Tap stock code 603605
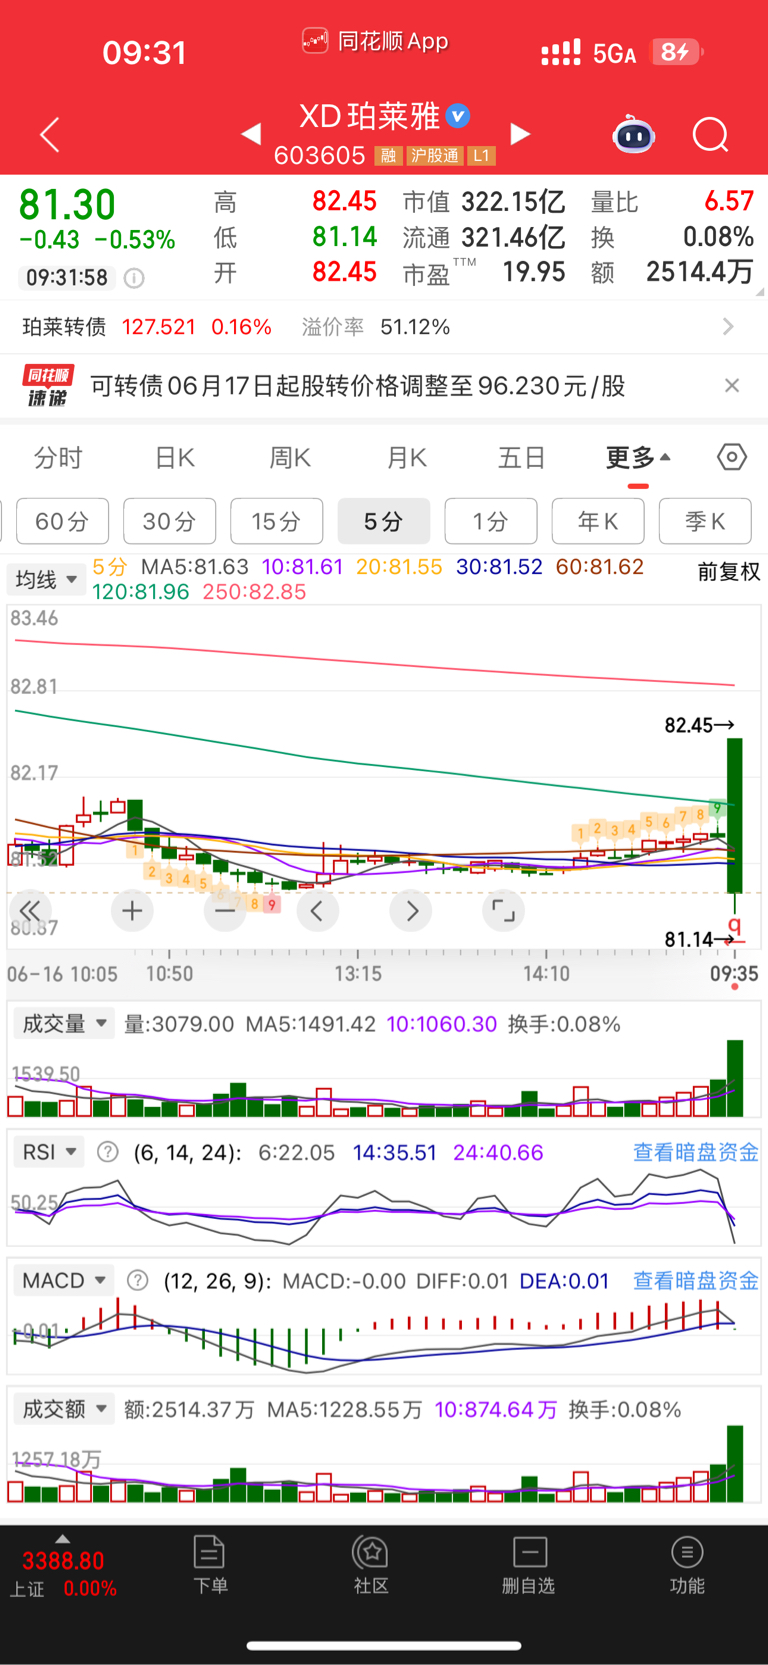The image size is (768, 1665). (x=320, y=156)
